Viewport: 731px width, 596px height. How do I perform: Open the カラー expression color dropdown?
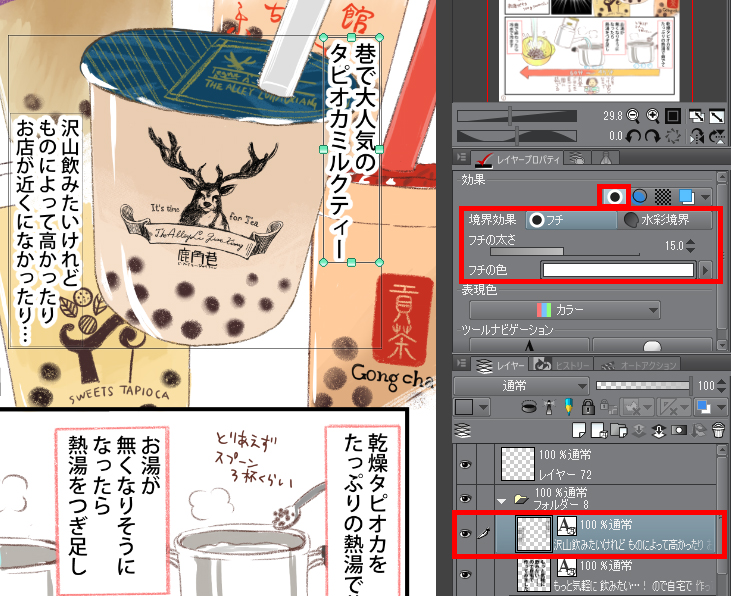(599, 310)
